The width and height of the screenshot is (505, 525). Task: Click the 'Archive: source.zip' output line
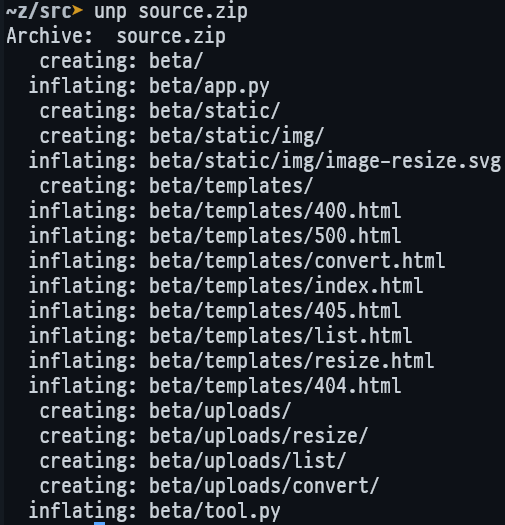click(x=116, y=36)
